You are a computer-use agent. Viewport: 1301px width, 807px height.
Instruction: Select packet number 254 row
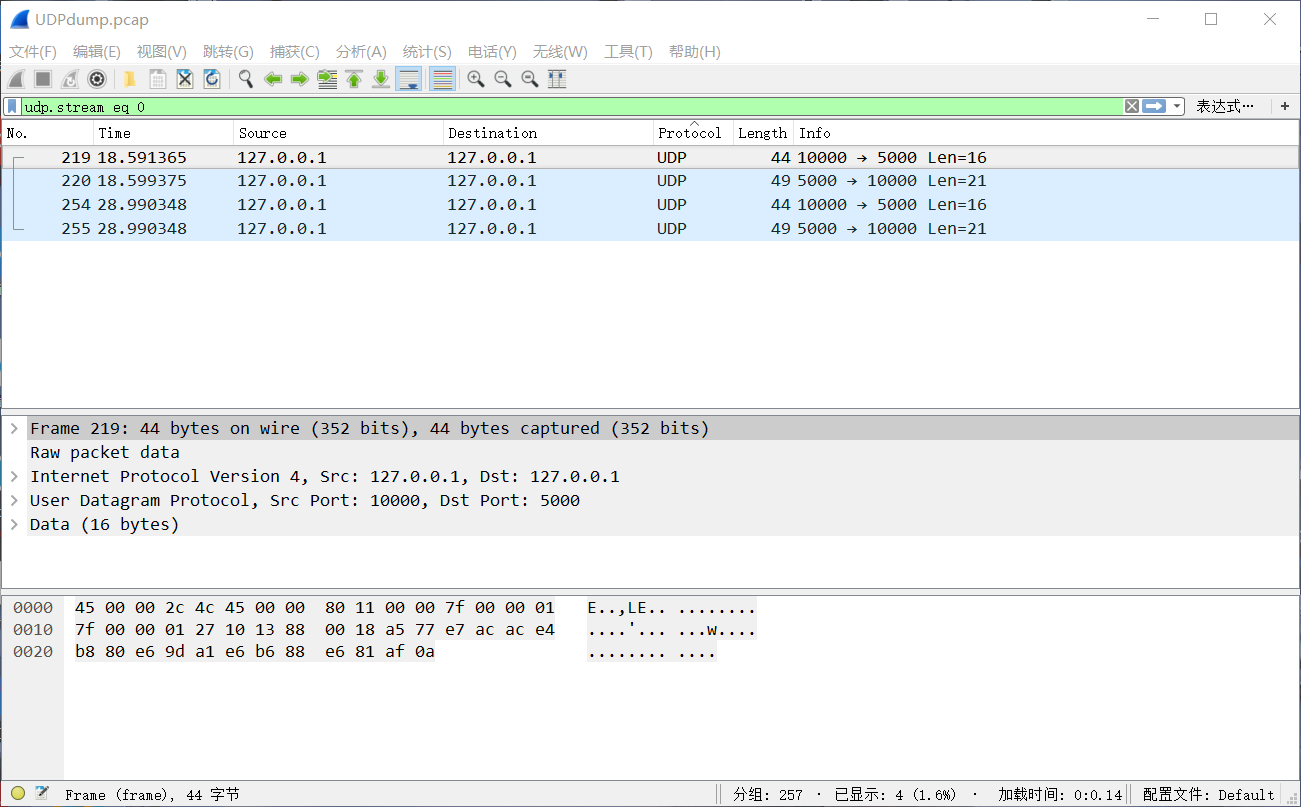click(650, 205)
